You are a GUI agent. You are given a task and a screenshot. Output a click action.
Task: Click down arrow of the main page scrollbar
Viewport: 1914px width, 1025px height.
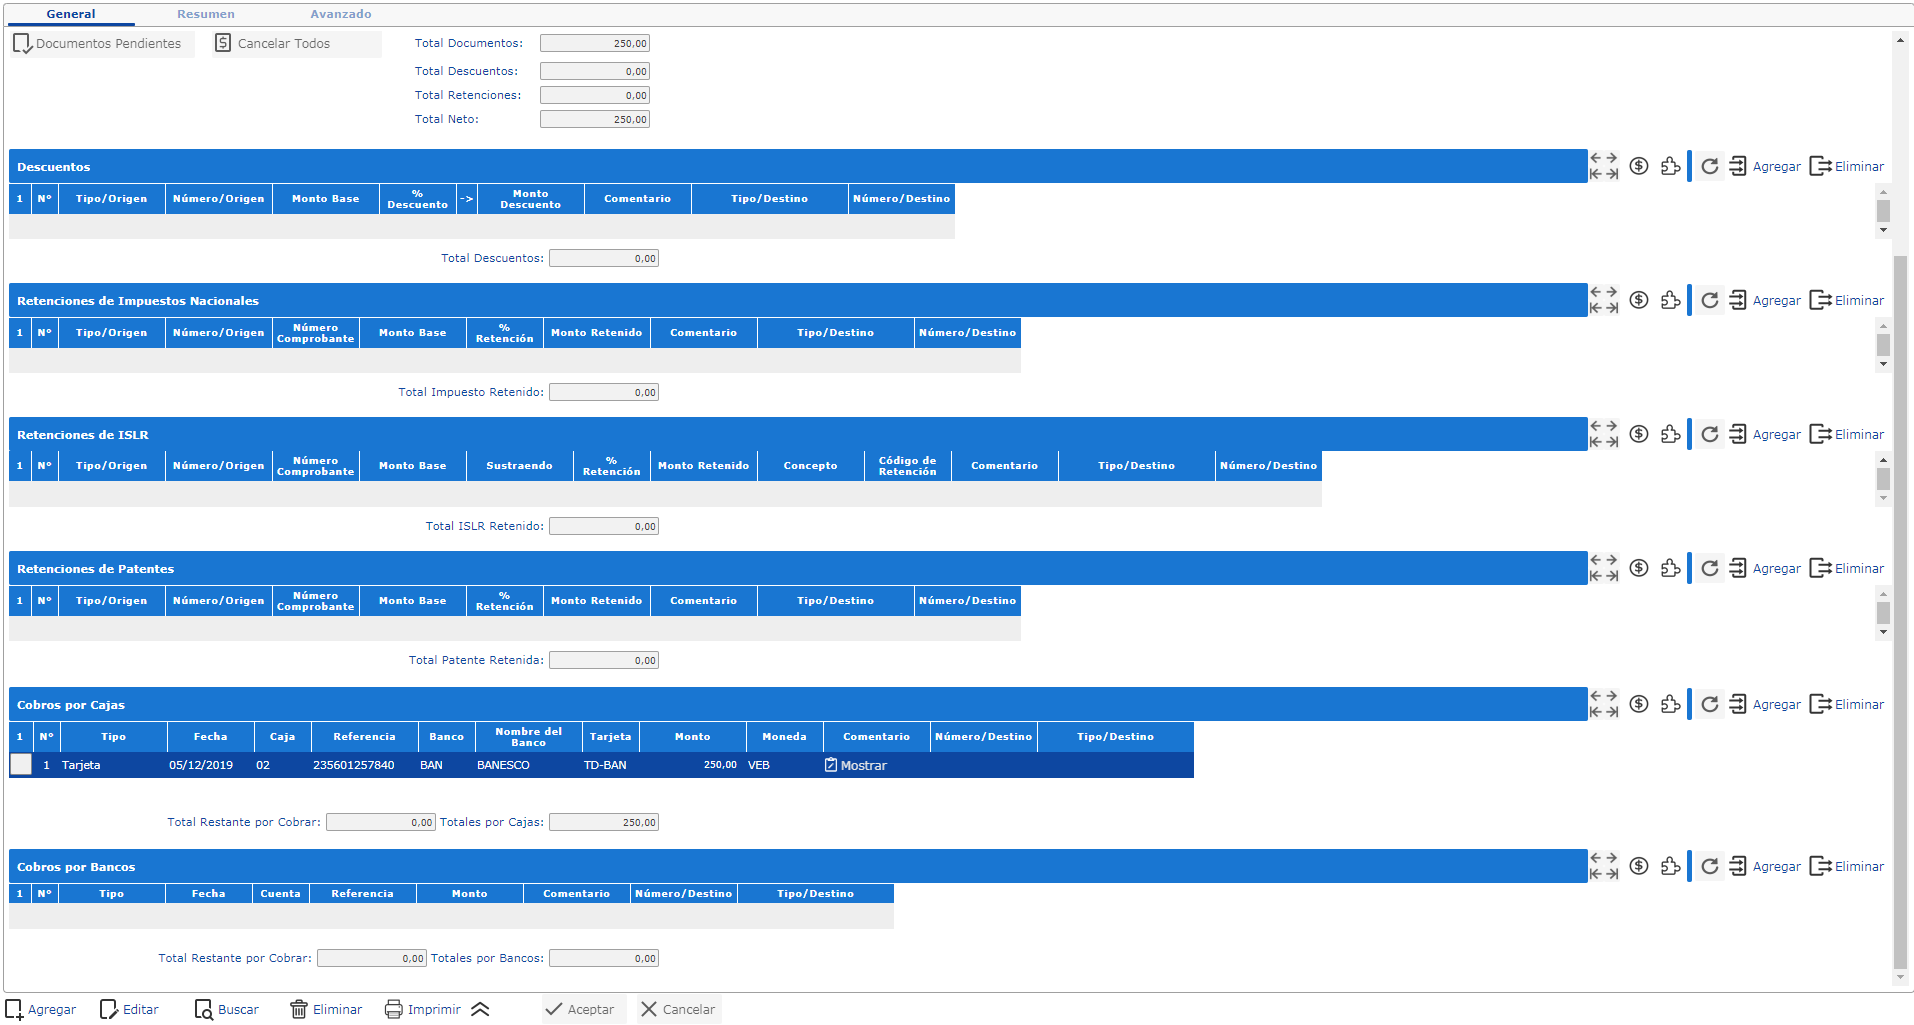(1900, 978)
